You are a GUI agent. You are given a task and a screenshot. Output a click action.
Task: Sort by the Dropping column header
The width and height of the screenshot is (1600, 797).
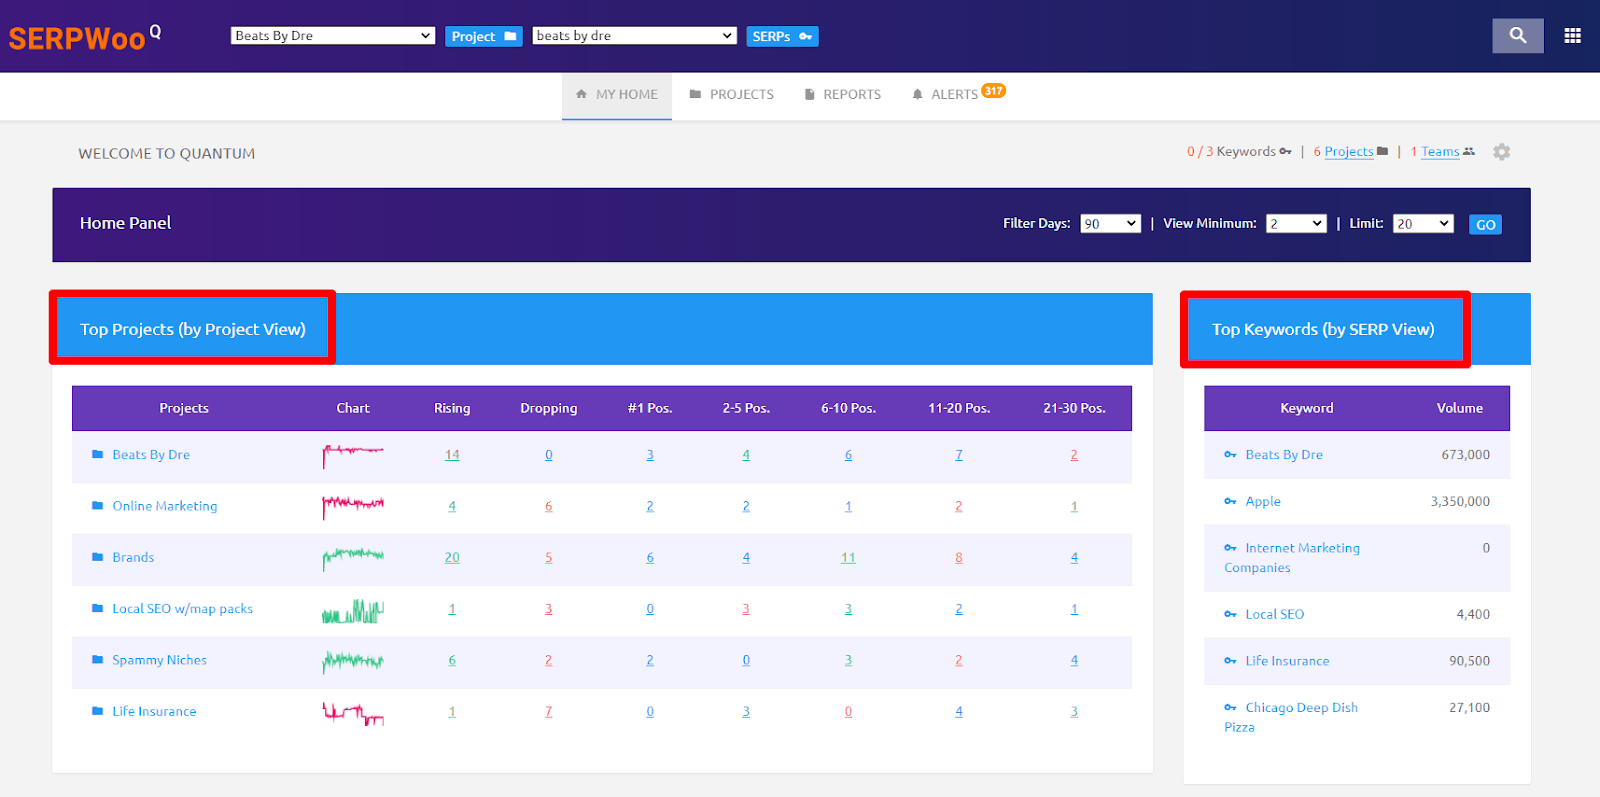(x=549, y=408)
